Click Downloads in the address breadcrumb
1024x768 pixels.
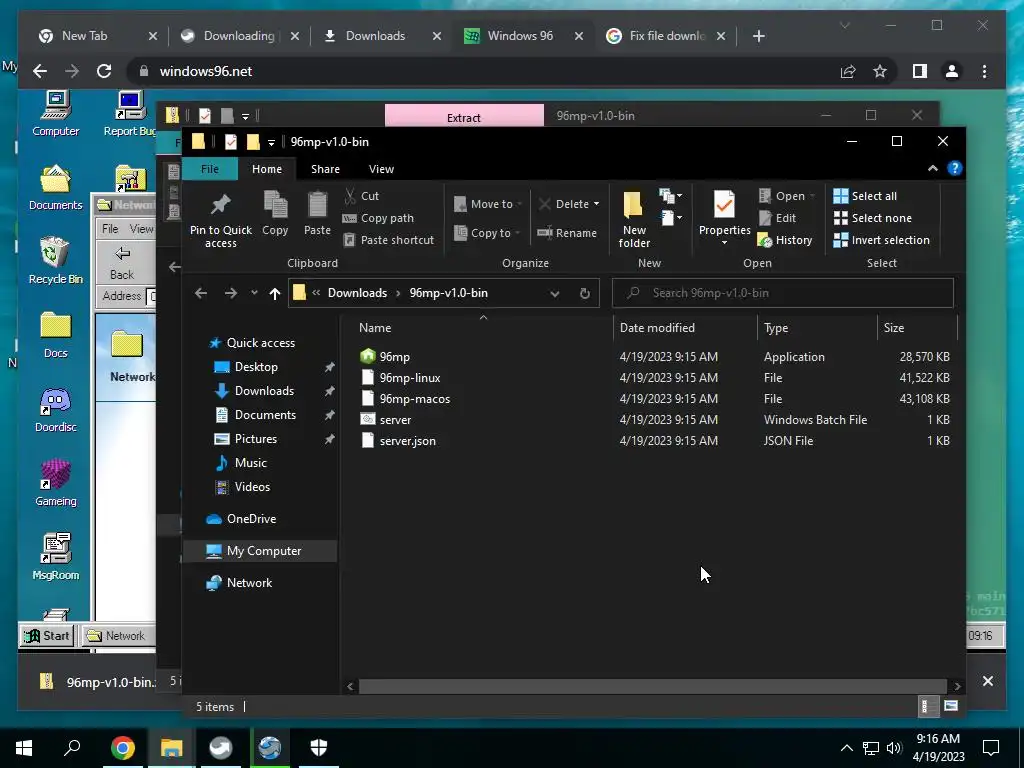coord(357,293)
